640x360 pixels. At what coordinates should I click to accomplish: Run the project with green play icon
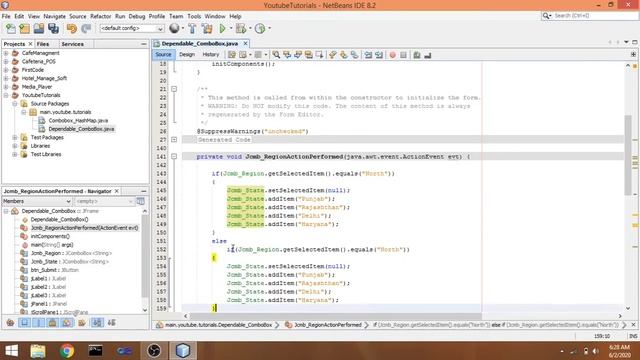tap(222, 28)
